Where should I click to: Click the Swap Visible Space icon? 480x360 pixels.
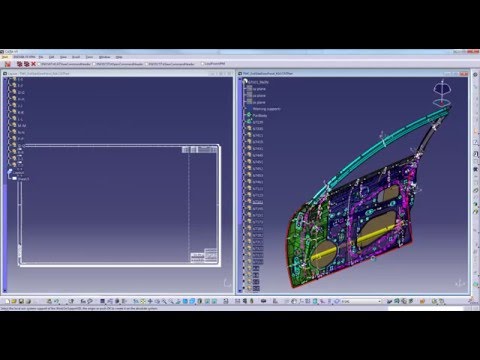tap(214, 301)
